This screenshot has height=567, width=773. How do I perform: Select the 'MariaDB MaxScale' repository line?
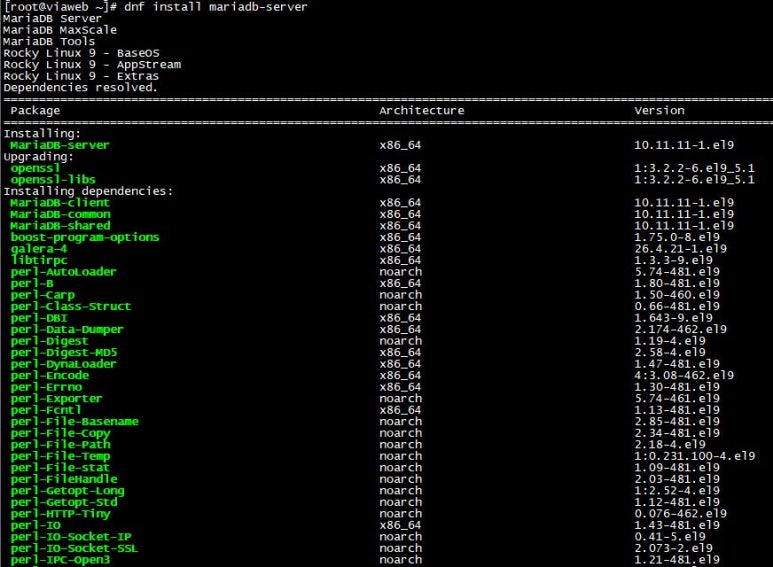60,30
